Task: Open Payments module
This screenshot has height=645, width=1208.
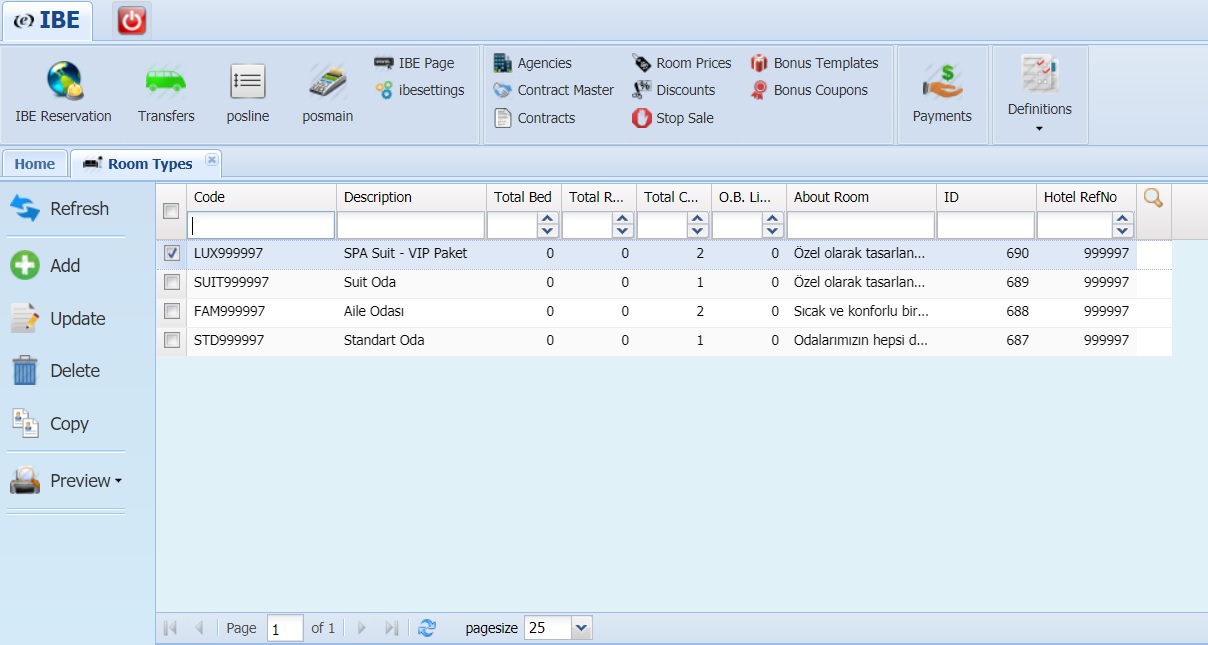Action: click(942, 93)
